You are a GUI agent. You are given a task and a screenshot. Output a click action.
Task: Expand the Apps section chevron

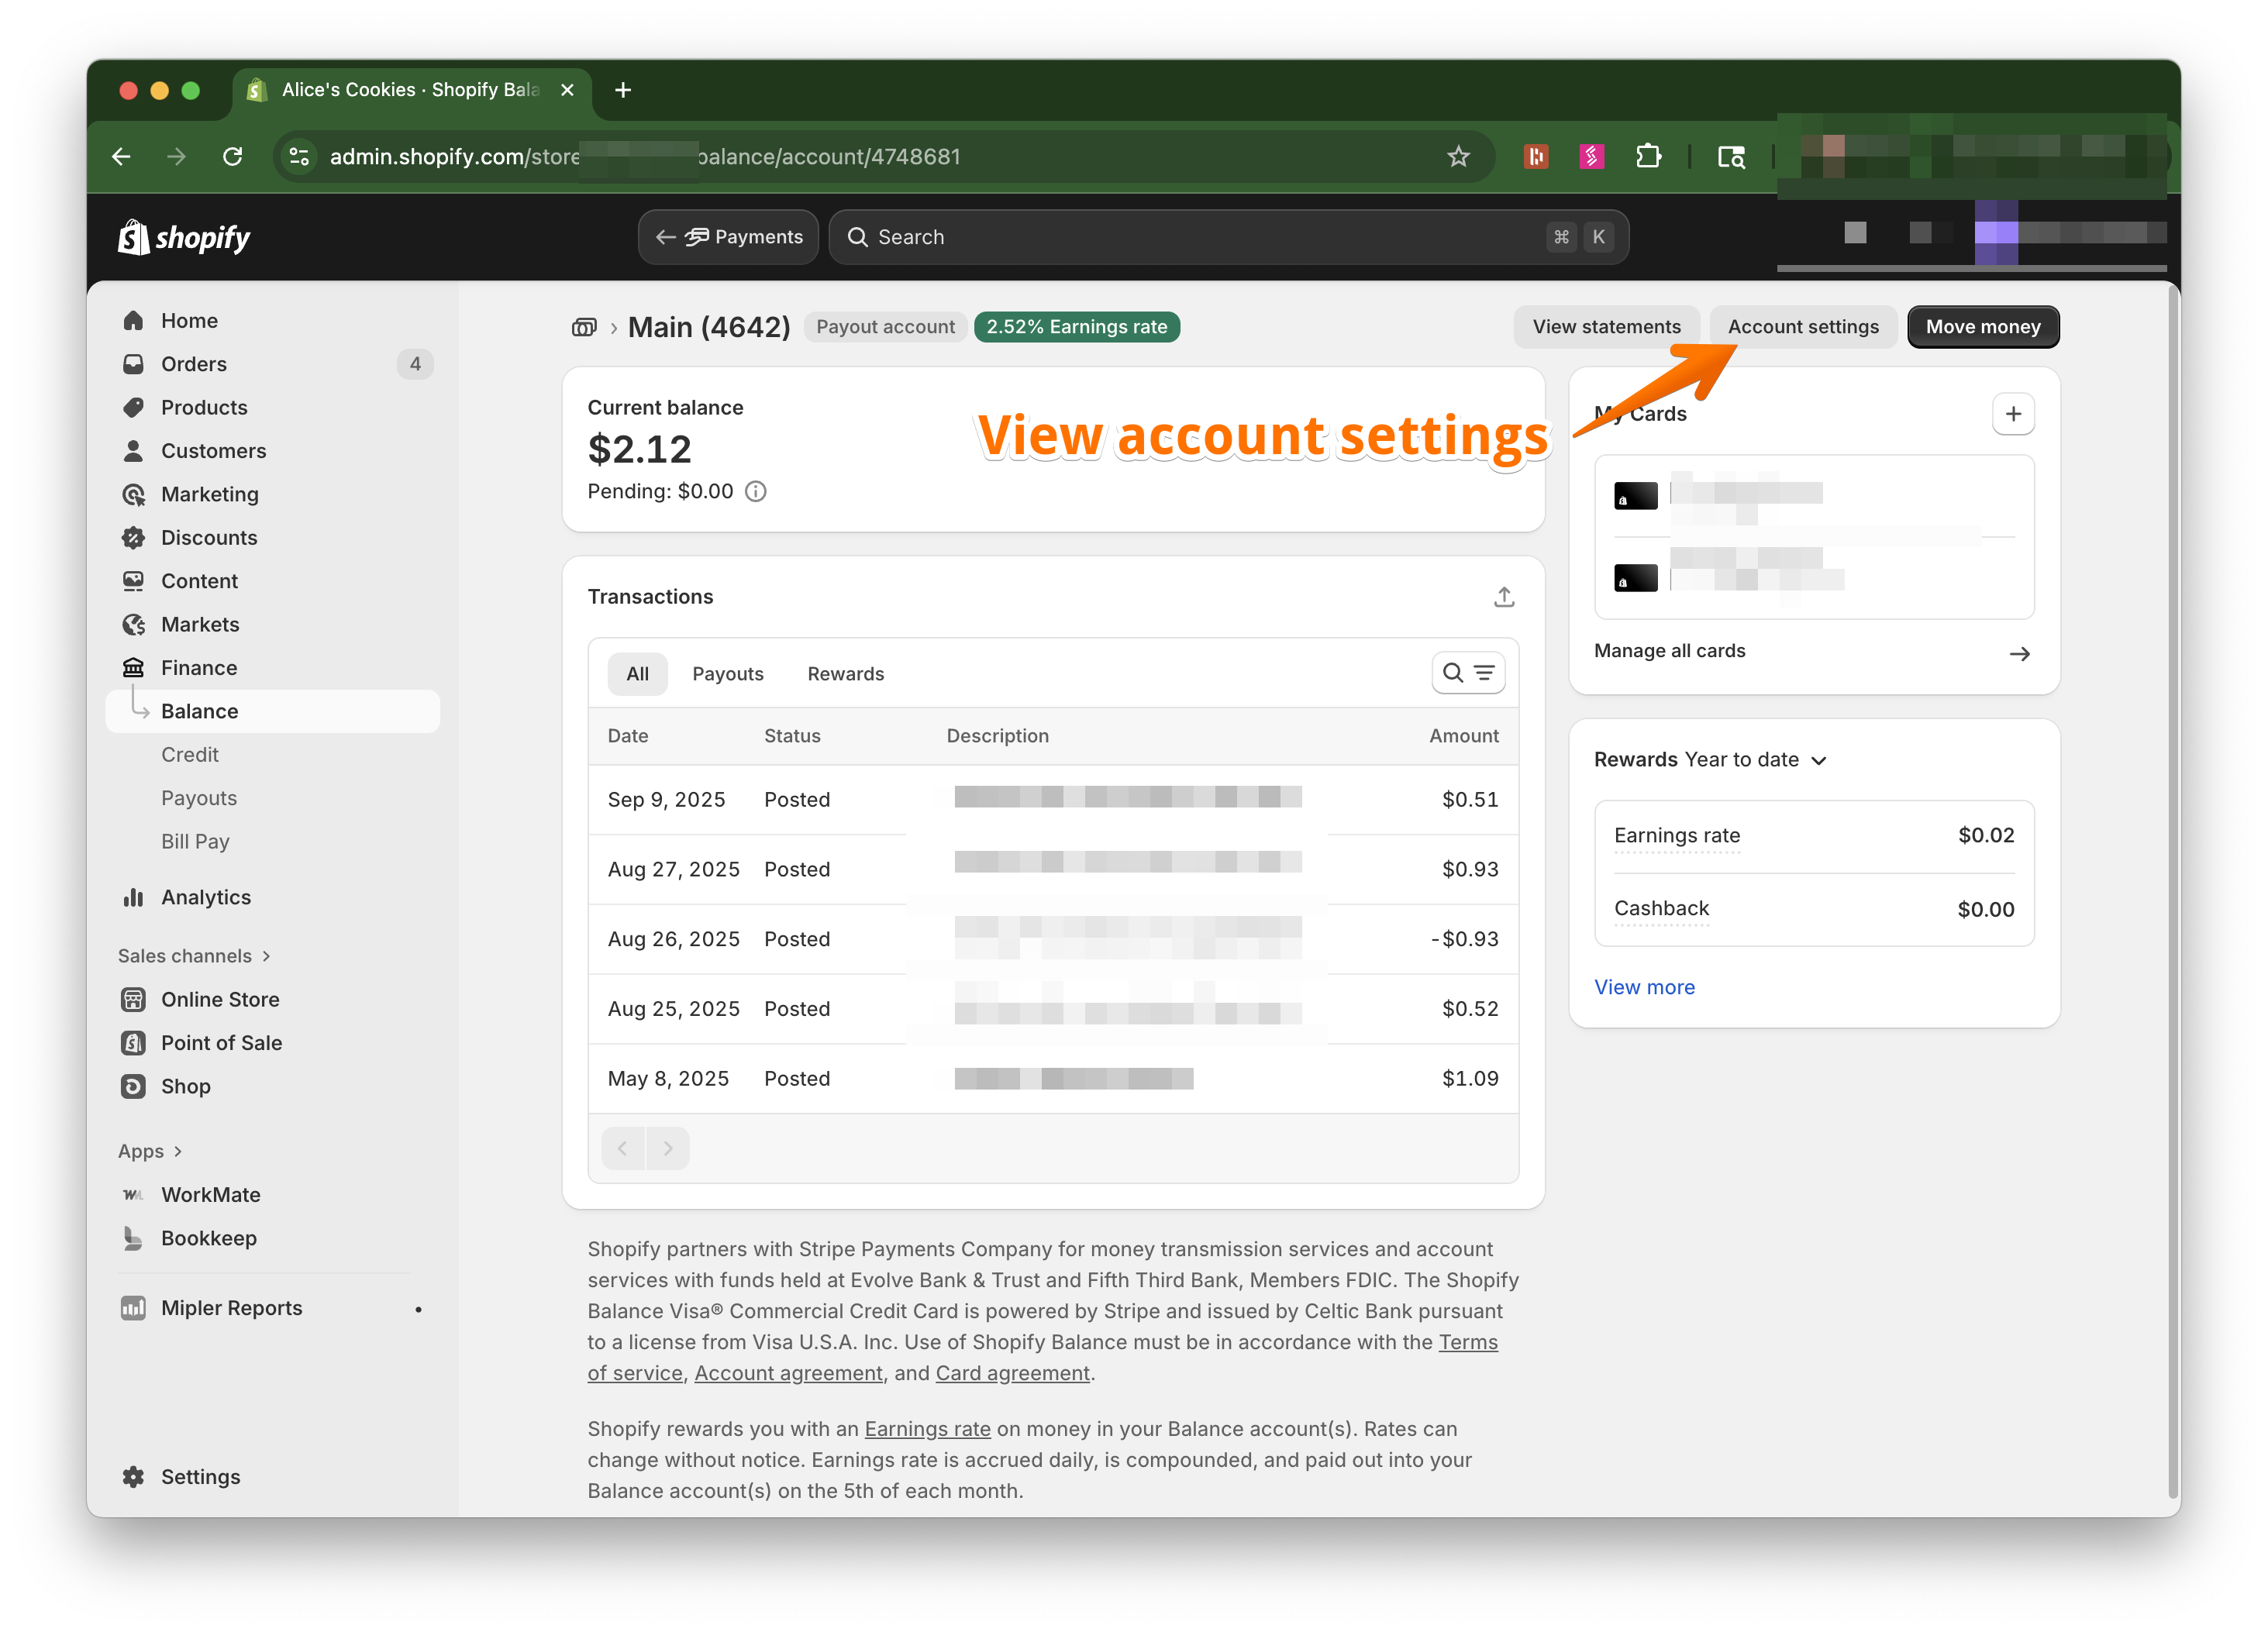(x=177, y=1151)
